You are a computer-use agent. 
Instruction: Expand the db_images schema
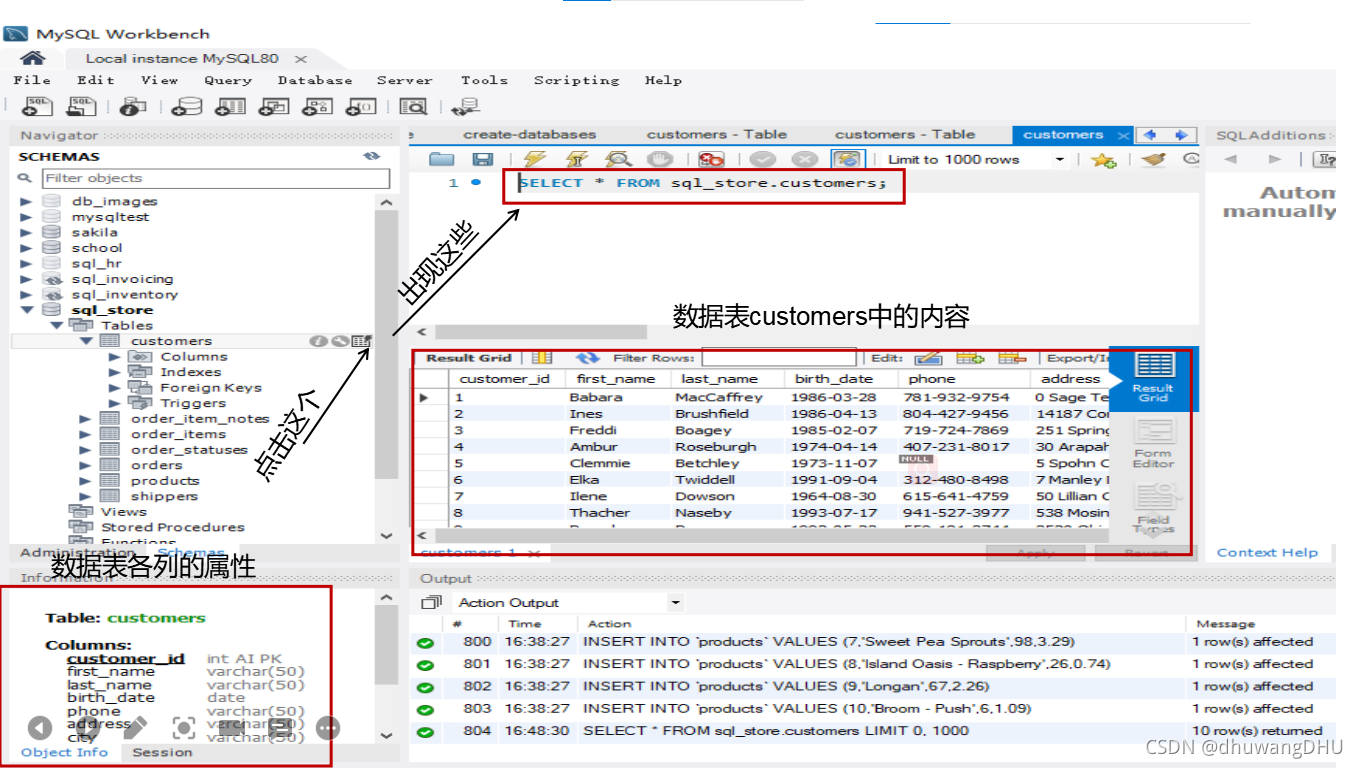(x=26, y=201)
